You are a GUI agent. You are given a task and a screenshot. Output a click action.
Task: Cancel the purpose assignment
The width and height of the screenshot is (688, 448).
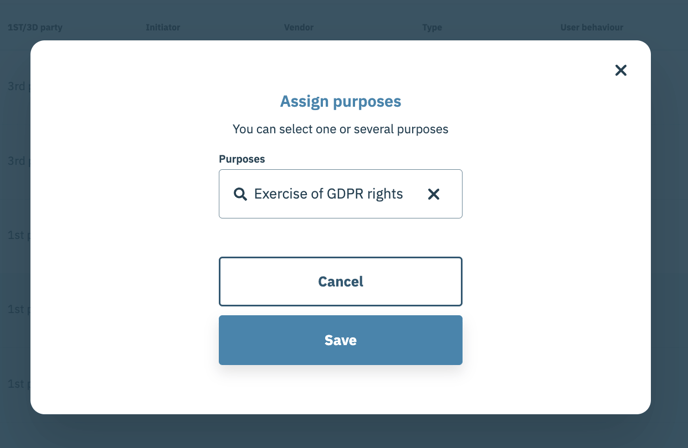(340, 281)
